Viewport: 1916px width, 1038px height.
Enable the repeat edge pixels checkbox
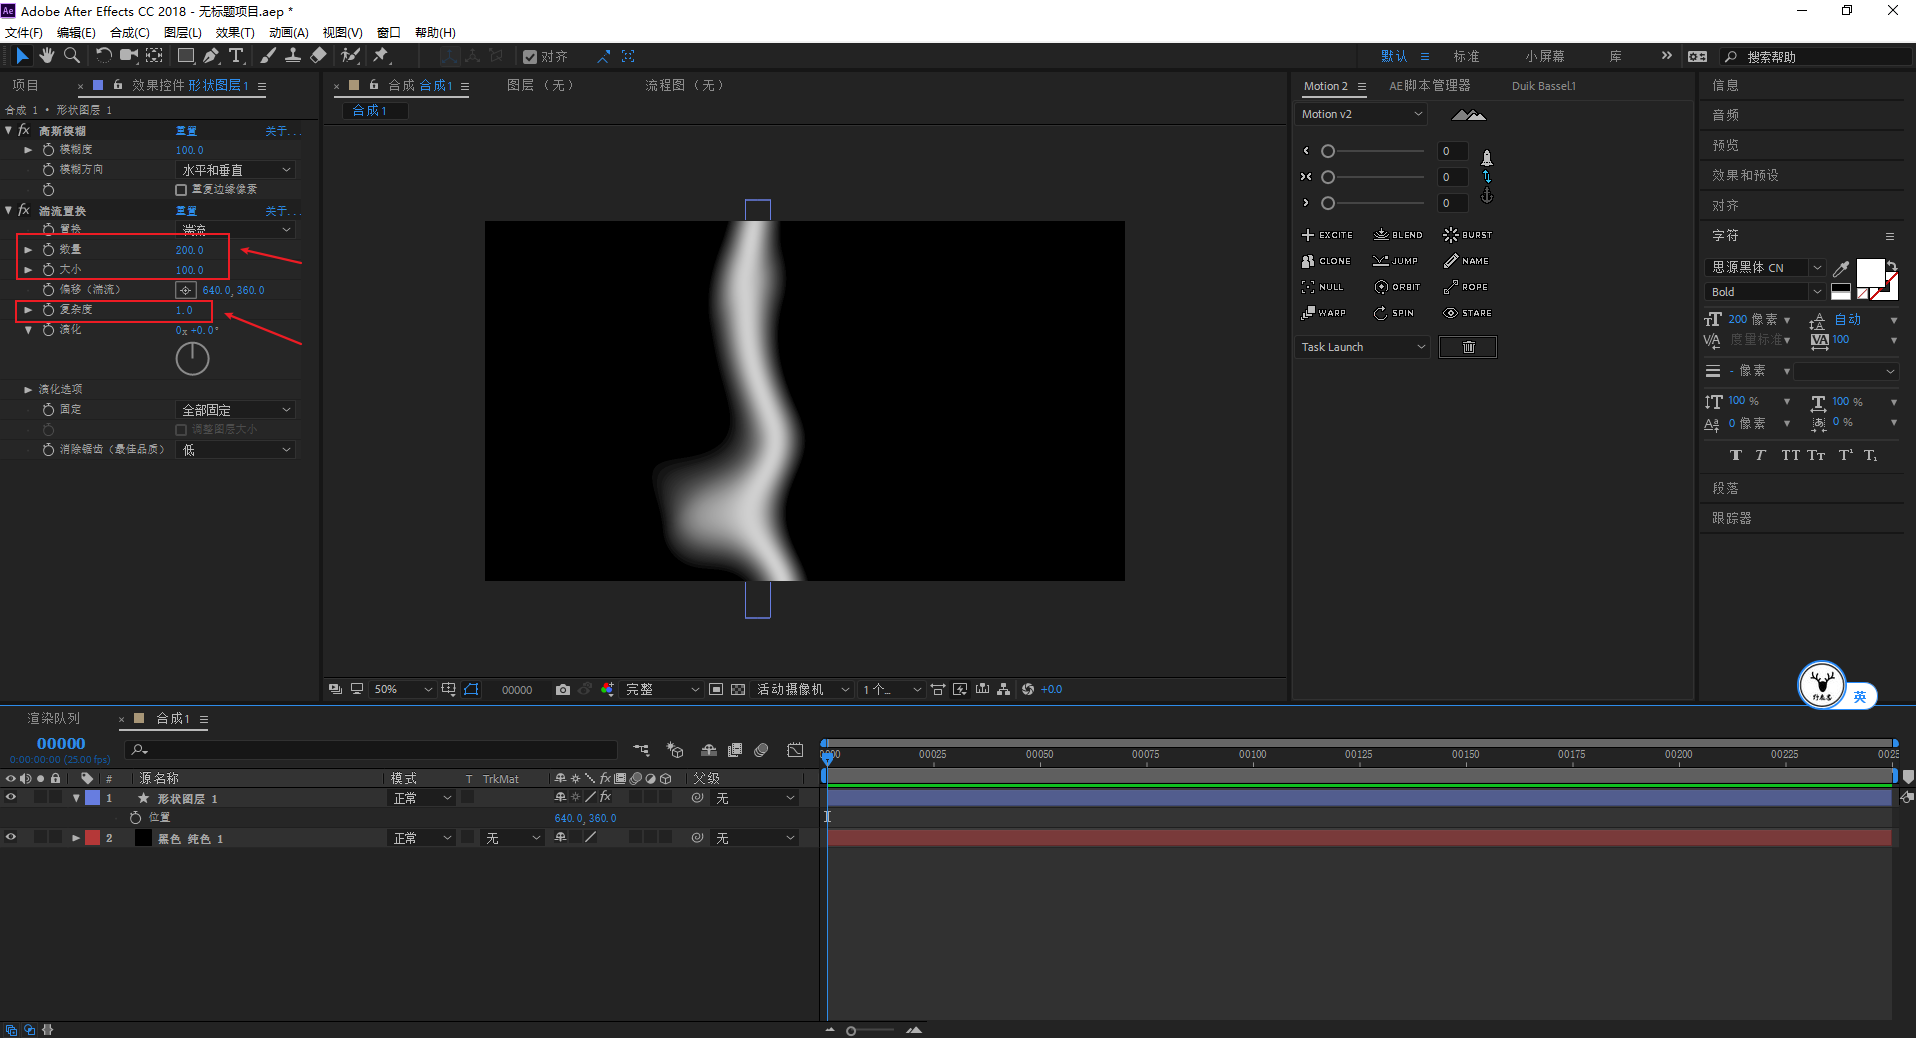tap(181, 190)
